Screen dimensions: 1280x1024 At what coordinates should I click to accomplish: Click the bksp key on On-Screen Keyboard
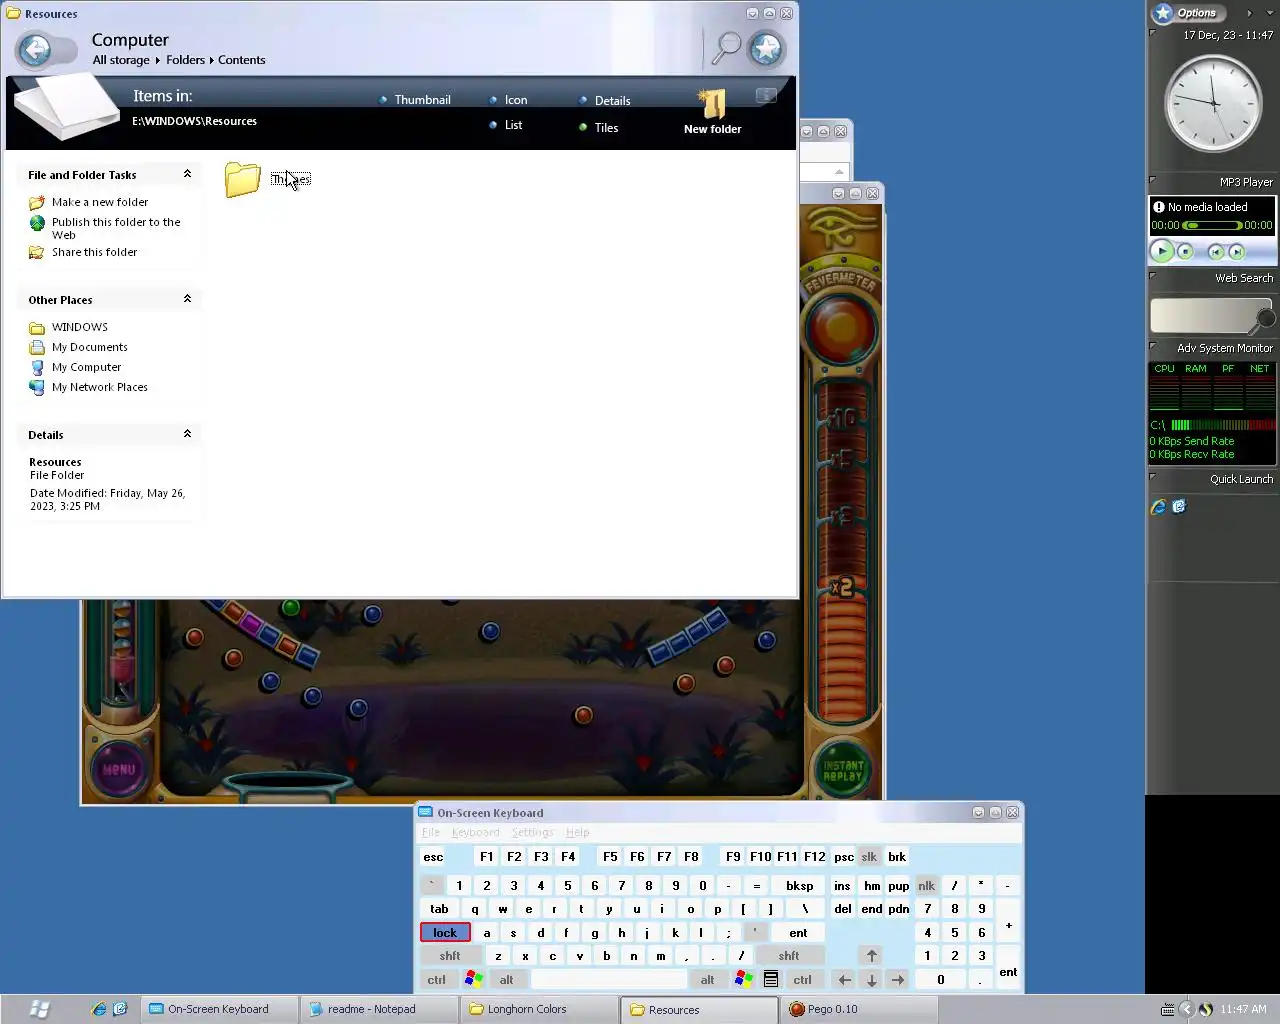pos(800,885)
